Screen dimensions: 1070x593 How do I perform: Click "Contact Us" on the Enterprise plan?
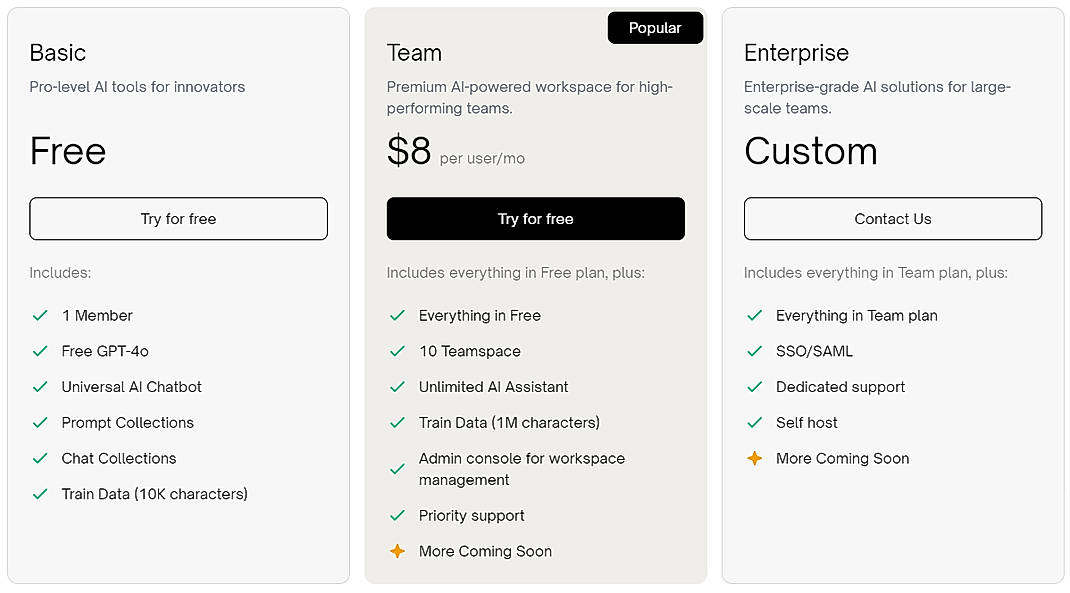pyautogui.click(x=892, y=218)
